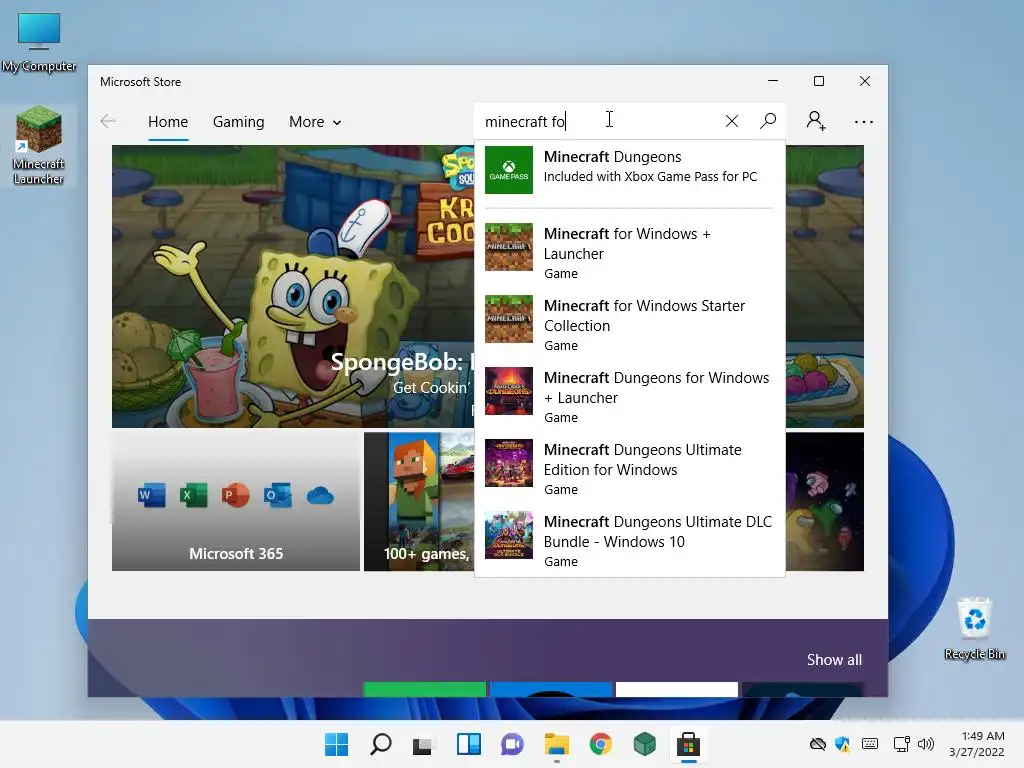Open File Explorer on taskbar
This screenshot has width=1024, height=768.
[x=556, y=744]
